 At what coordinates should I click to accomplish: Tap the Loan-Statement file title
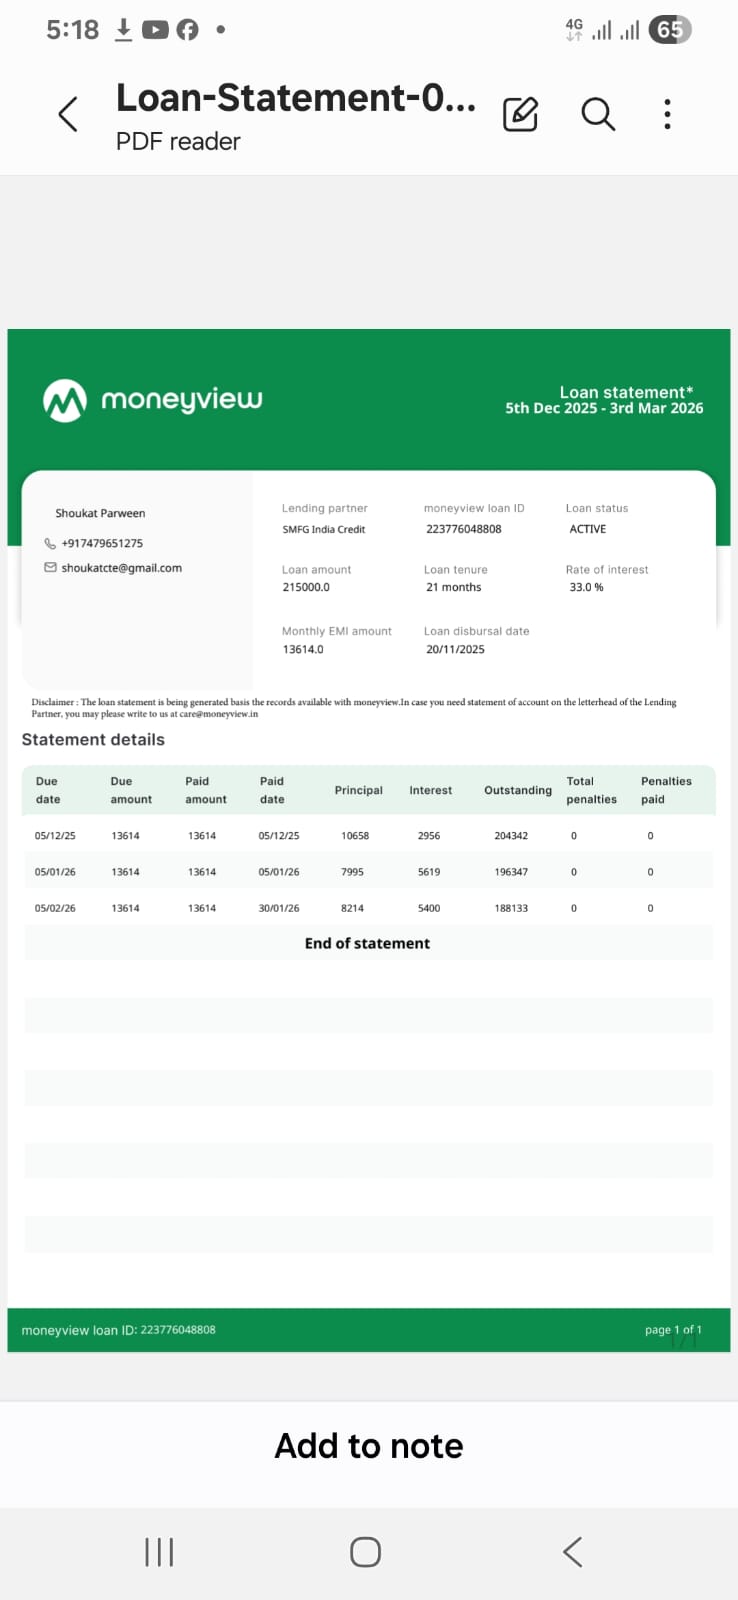pos(295,98)
